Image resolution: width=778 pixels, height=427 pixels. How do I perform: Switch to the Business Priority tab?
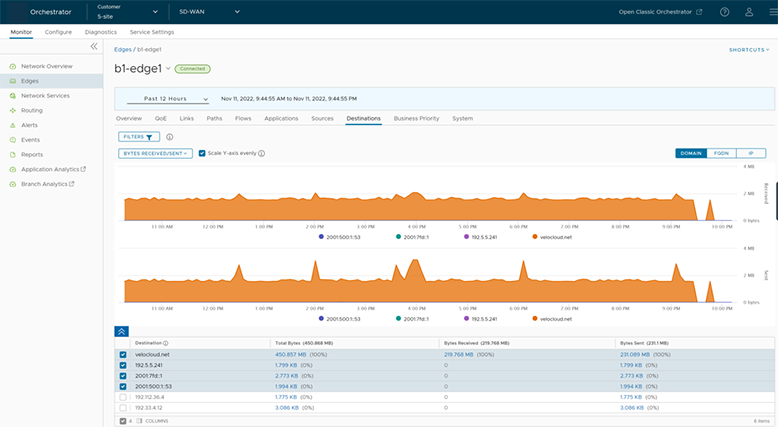click(416, 118)
